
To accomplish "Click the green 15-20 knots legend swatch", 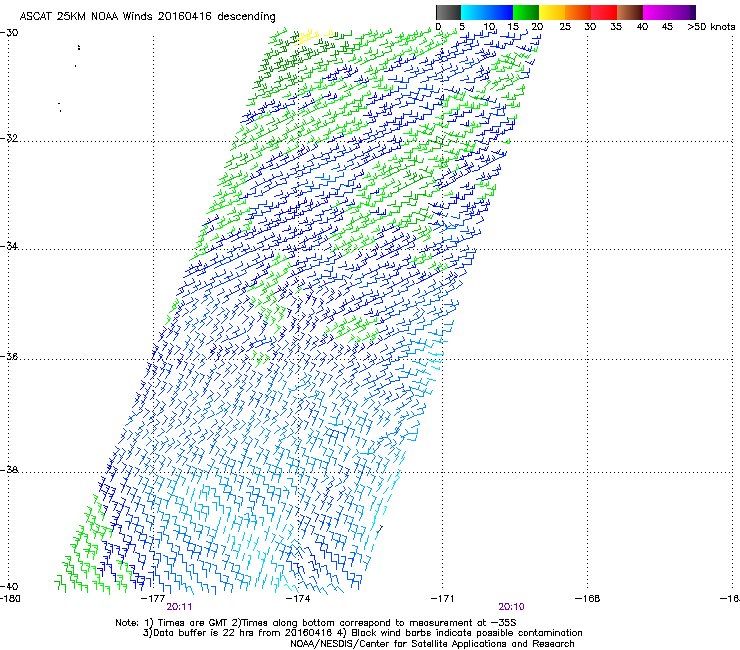I will coord(526,12).
